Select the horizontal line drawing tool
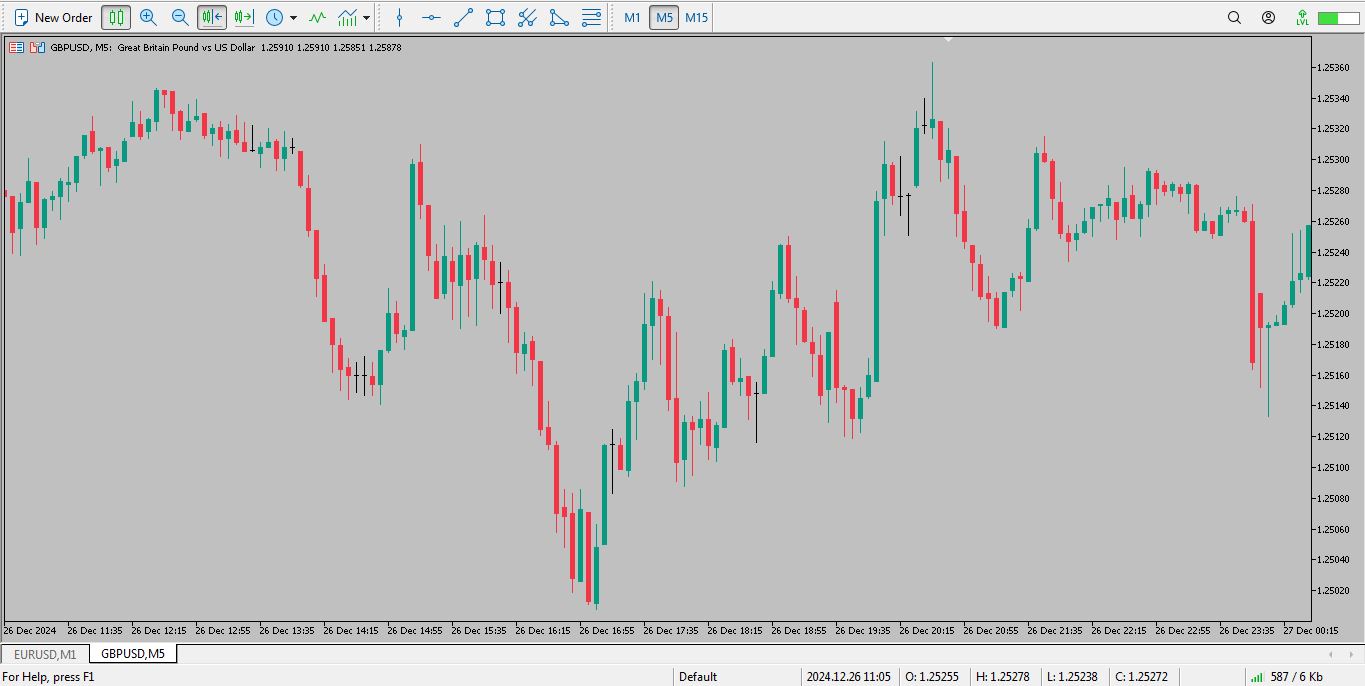Image resolution: width=1365 pixels, height=686 pixels. [431, 17]
